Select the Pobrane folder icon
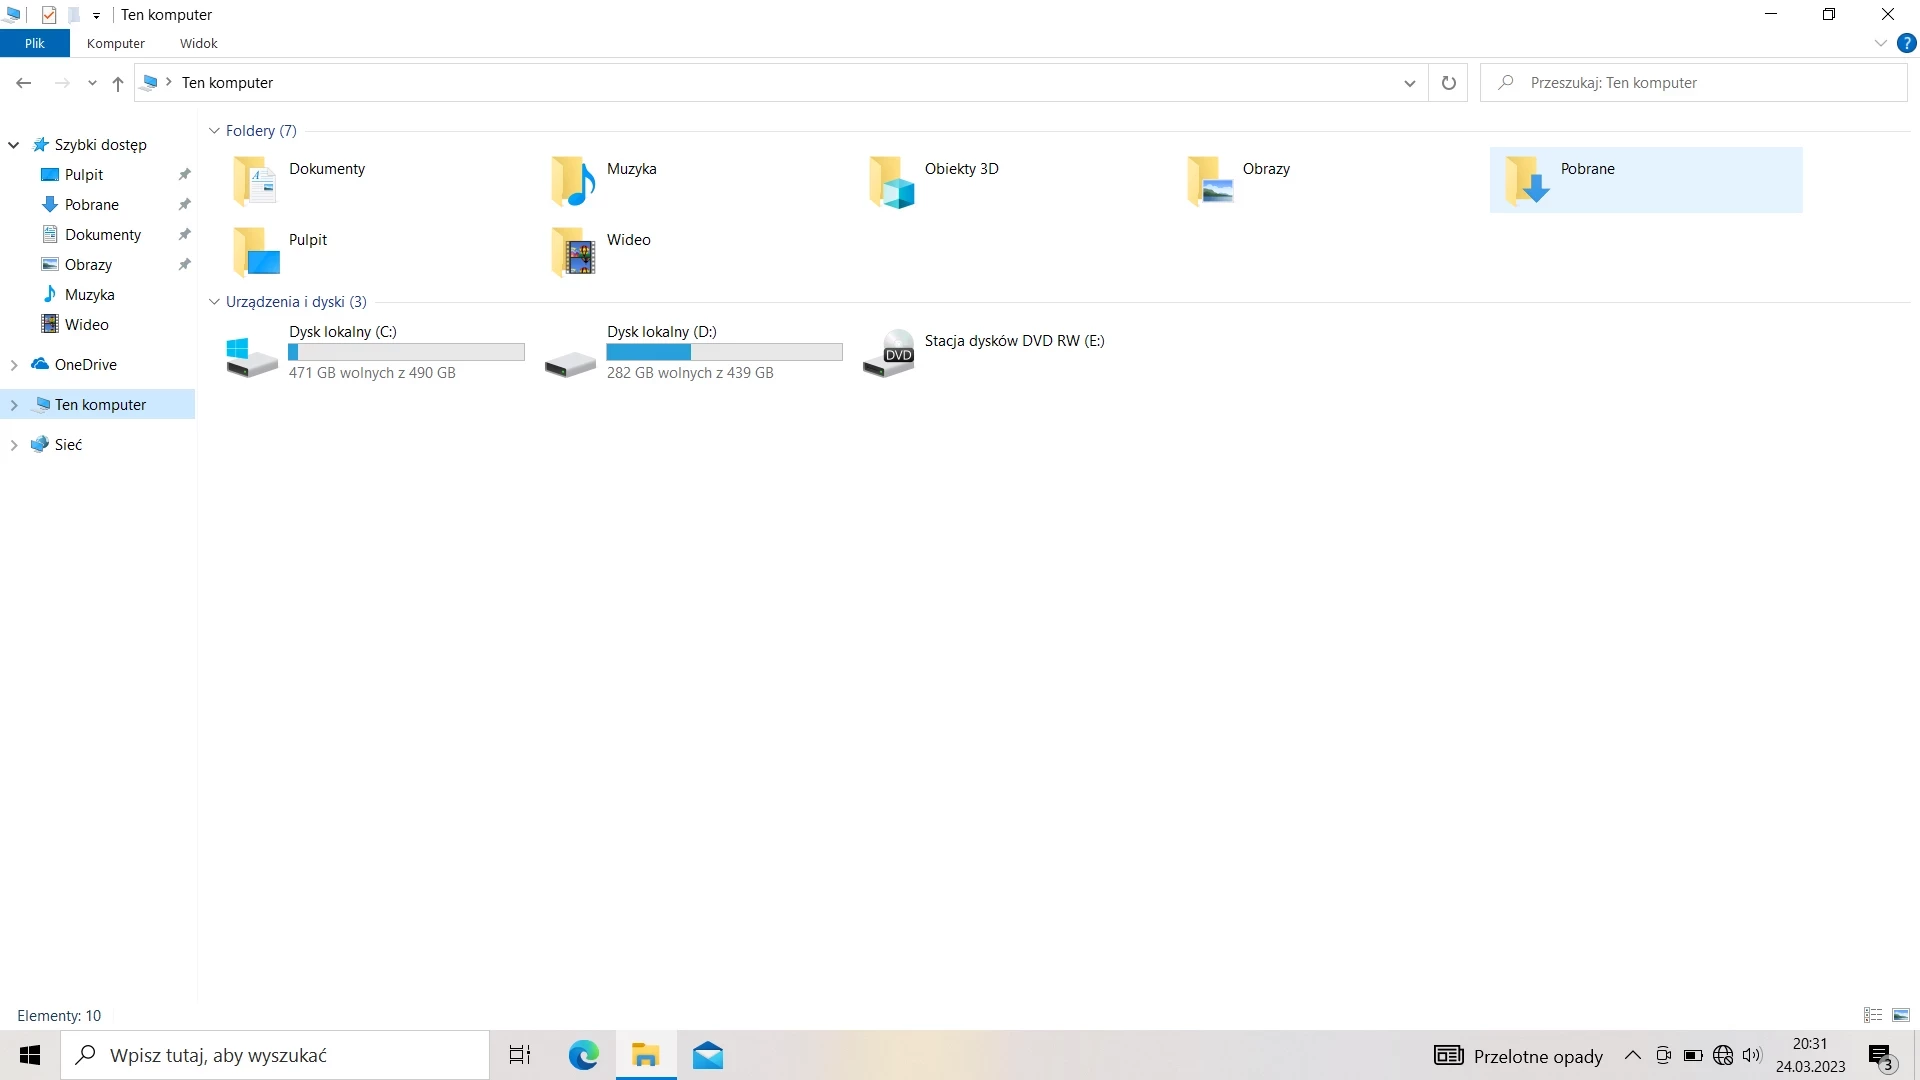Viewport: 1920px width, 1080px height. [1527, 181]
